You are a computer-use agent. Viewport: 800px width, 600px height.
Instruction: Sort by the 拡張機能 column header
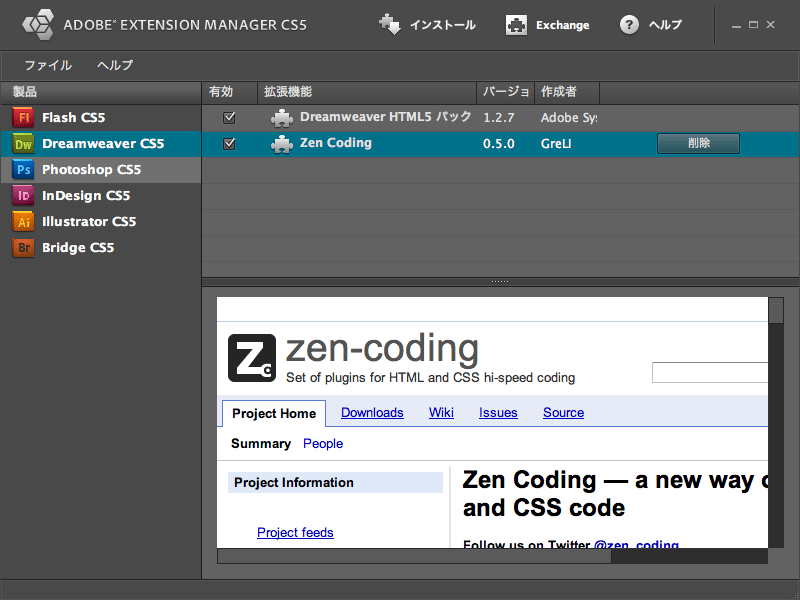367,92
